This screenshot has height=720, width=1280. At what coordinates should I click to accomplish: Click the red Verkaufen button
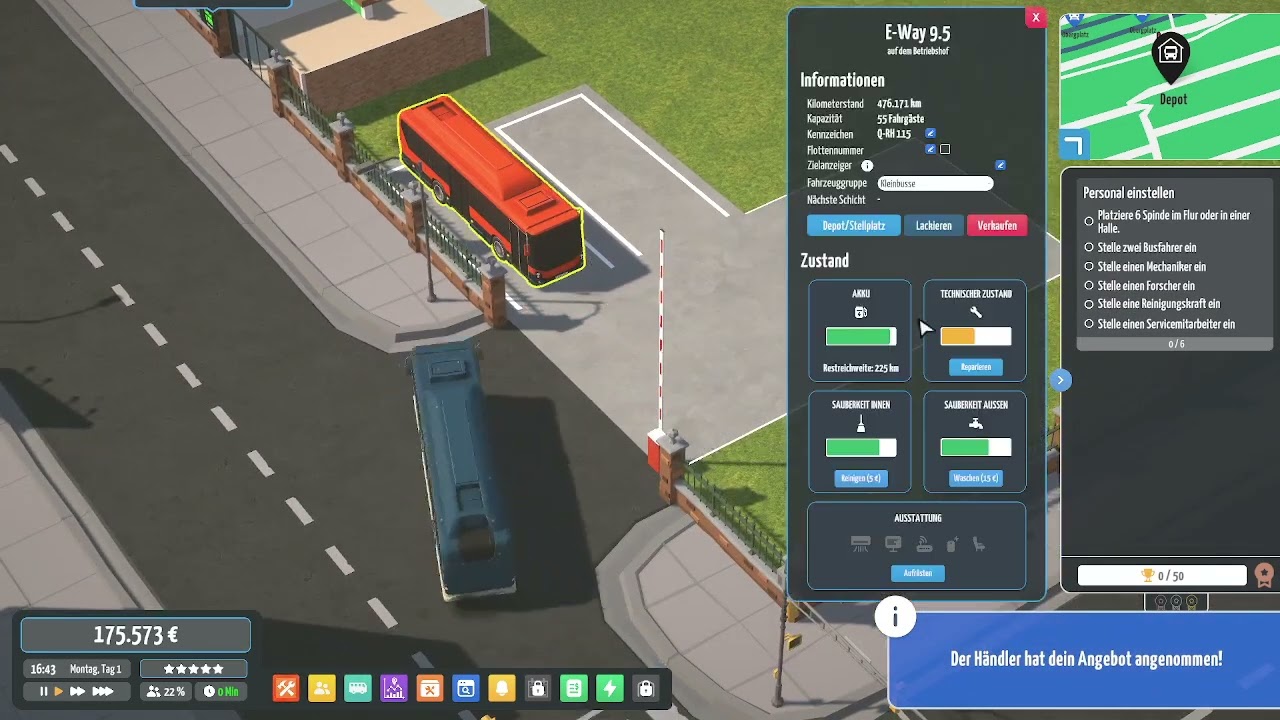(997, 225)
